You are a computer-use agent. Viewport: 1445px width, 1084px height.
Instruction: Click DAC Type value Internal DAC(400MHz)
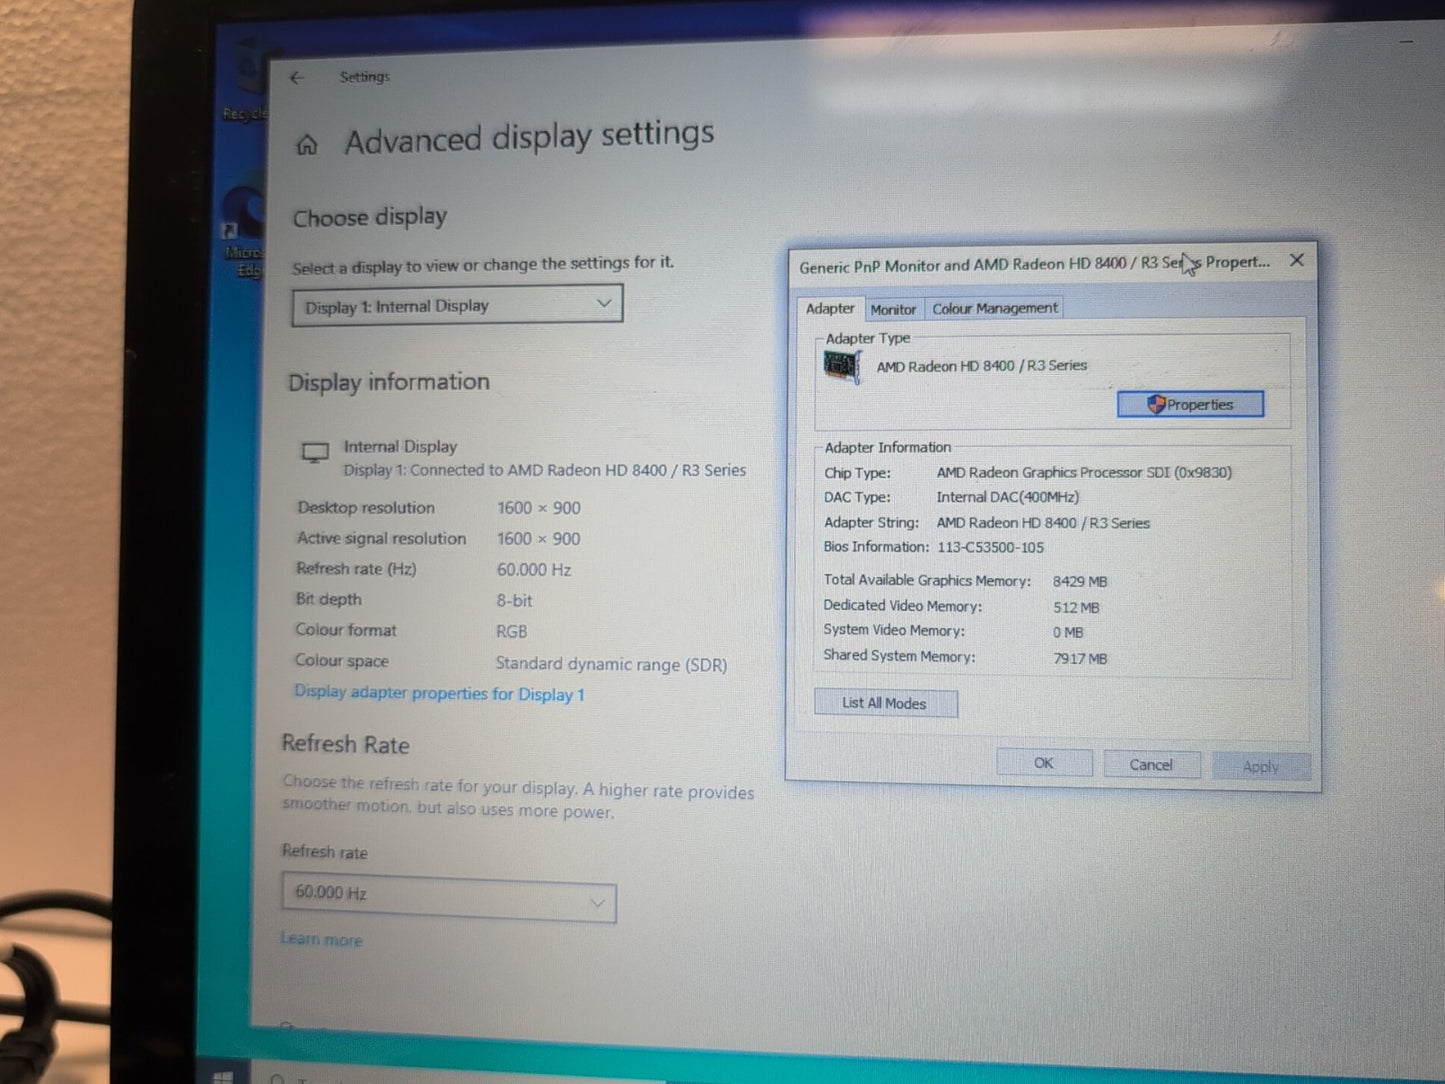1007,497
